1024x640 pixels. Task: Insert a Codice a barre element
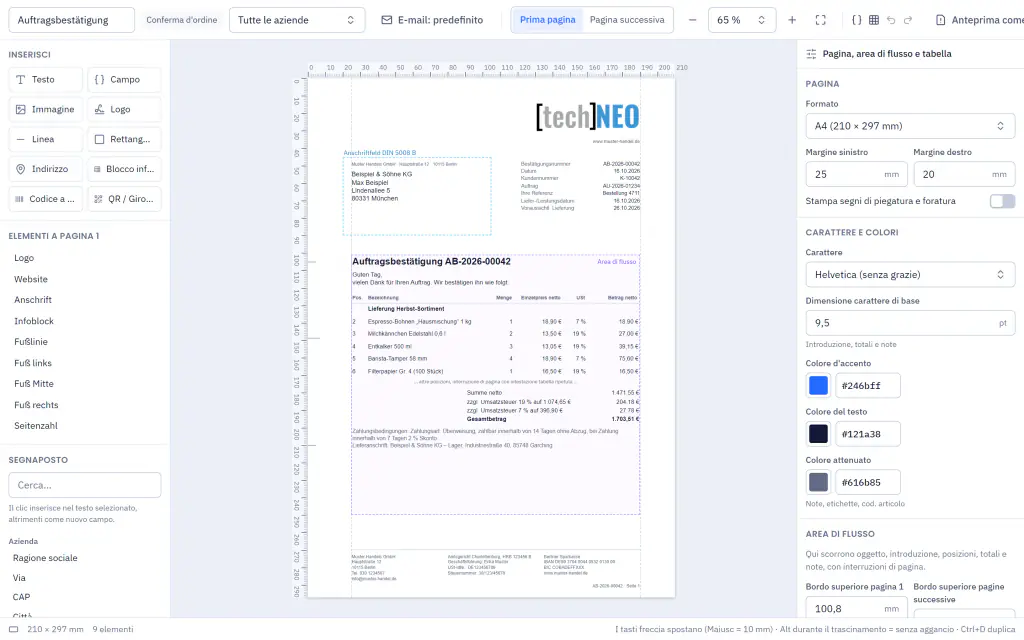click(46, 199)
